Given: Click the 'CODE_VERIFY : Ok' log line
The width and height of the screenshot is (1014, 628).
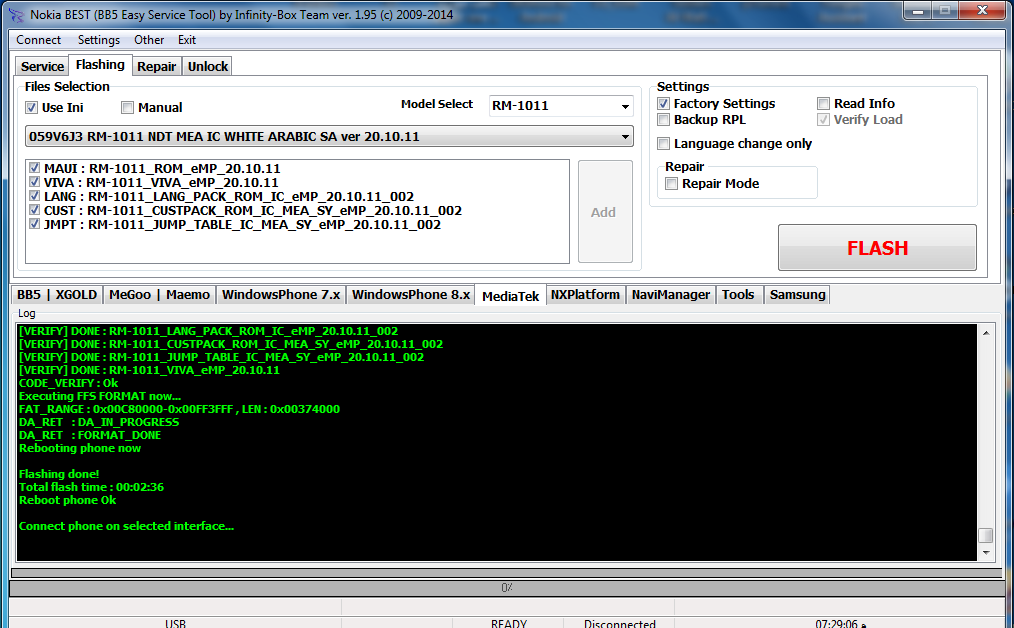Looking at the screenshot, I should [69, 383].
